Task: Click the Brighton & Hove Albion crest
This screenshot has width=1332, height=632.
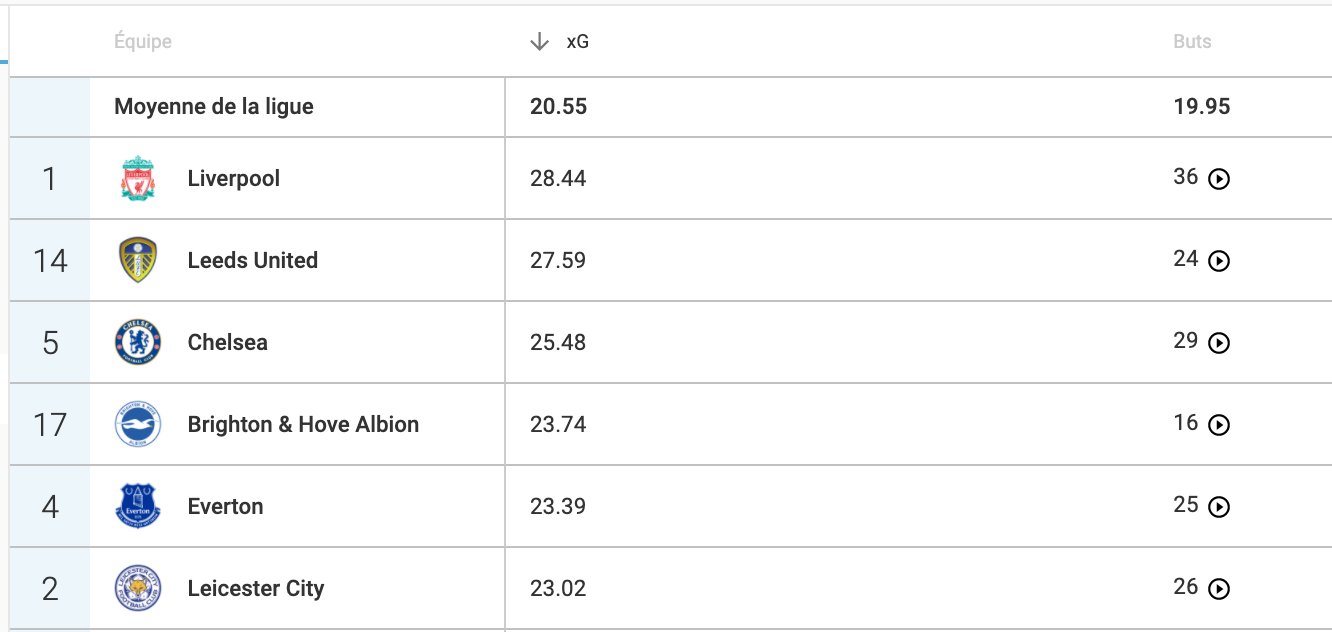Action: pyautogui.click(x=138, y=425)
